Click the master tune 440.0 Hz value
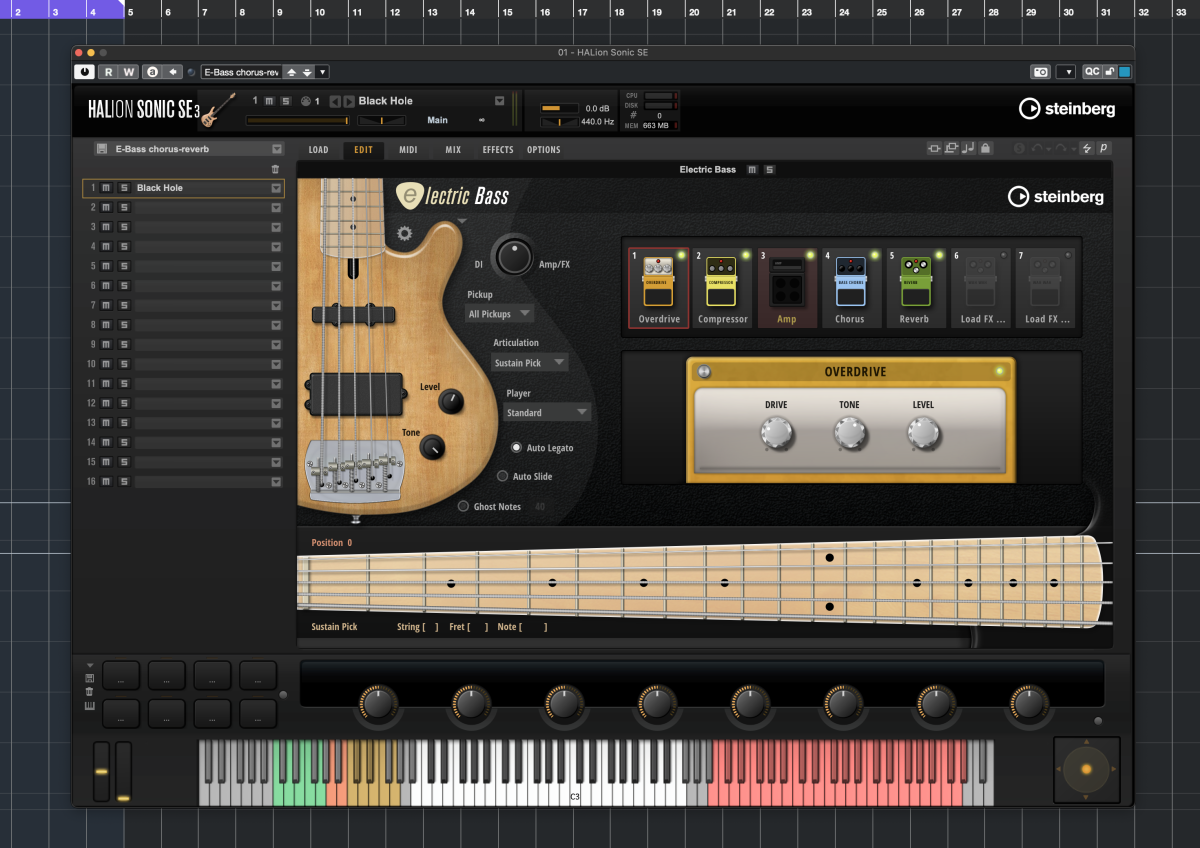Viewport: 1200px width, 848px height. [x=597, y=122]
